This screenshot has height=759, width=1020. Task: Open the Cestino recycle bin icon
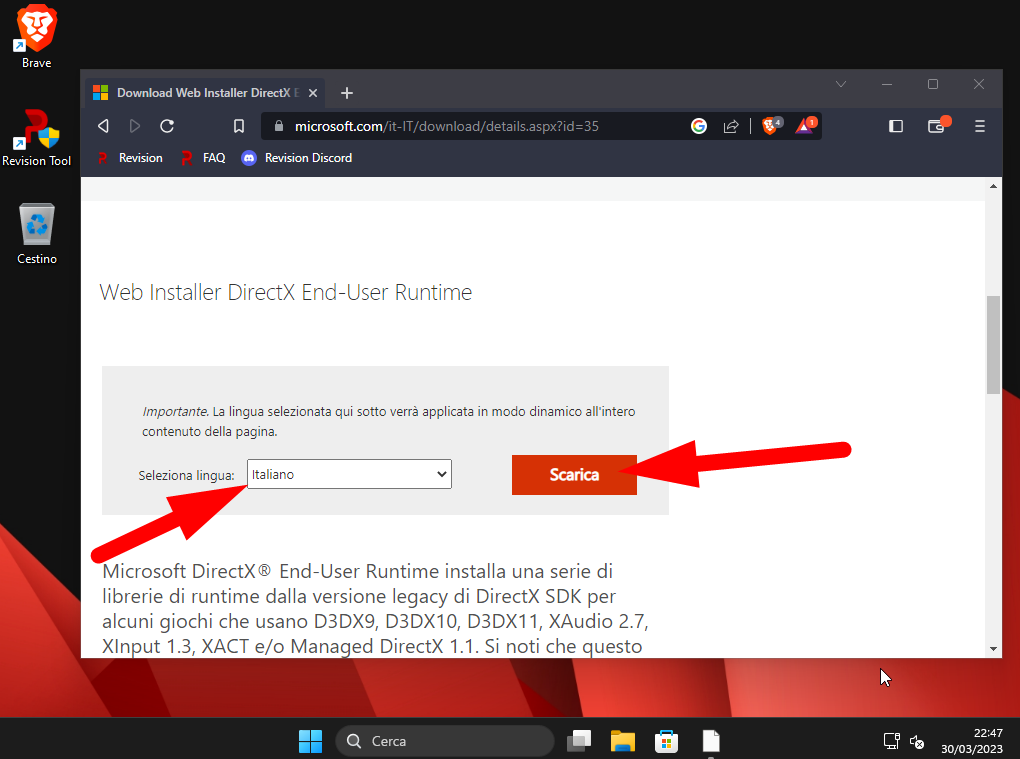coord(36,233)
